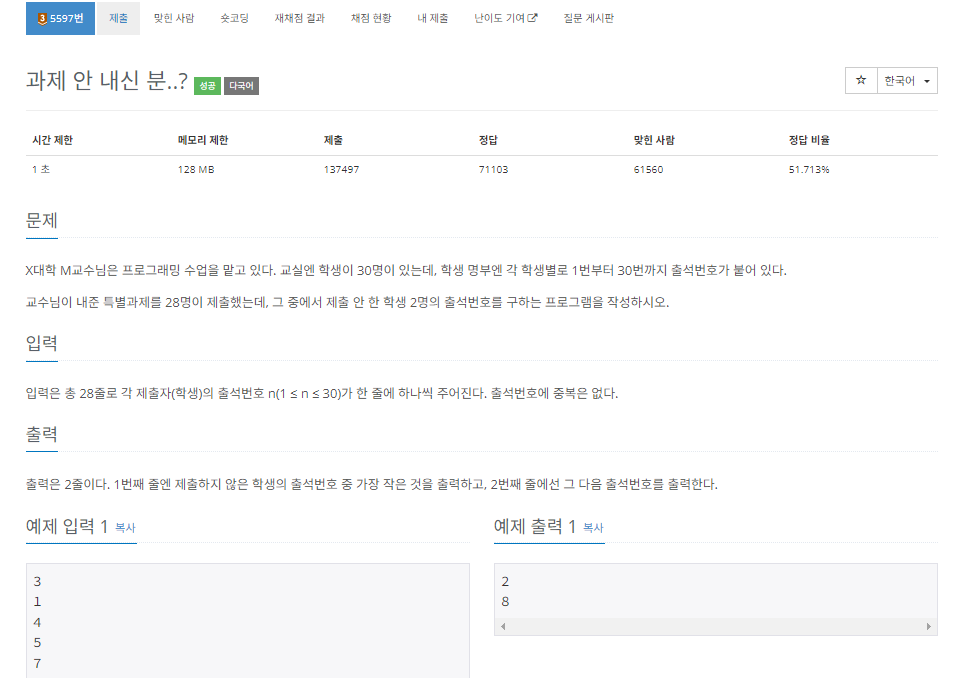Click the external-link icon beside 난이도 기여

click(532, 18)
